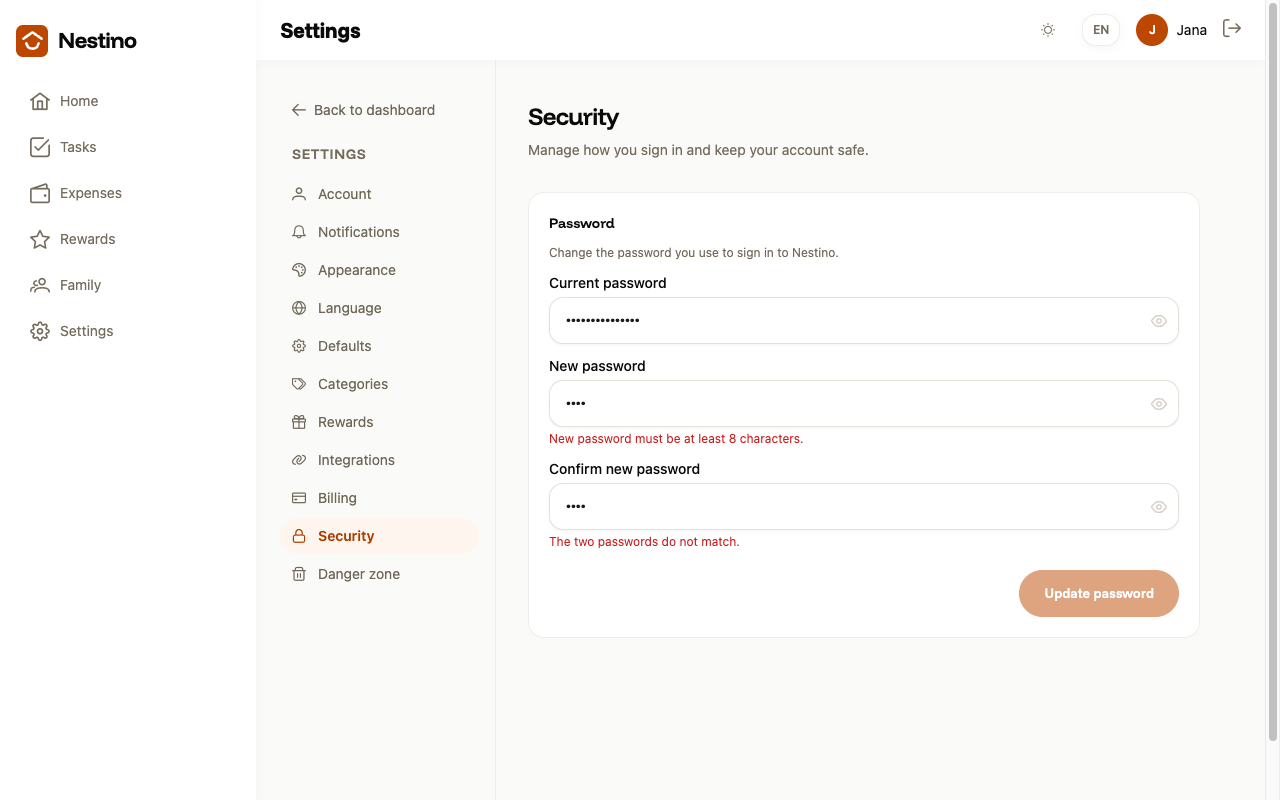The height and width of the screenshot is (800, 1280).
Task: Show the current password via eye icon
Action: pos(1159,321)
